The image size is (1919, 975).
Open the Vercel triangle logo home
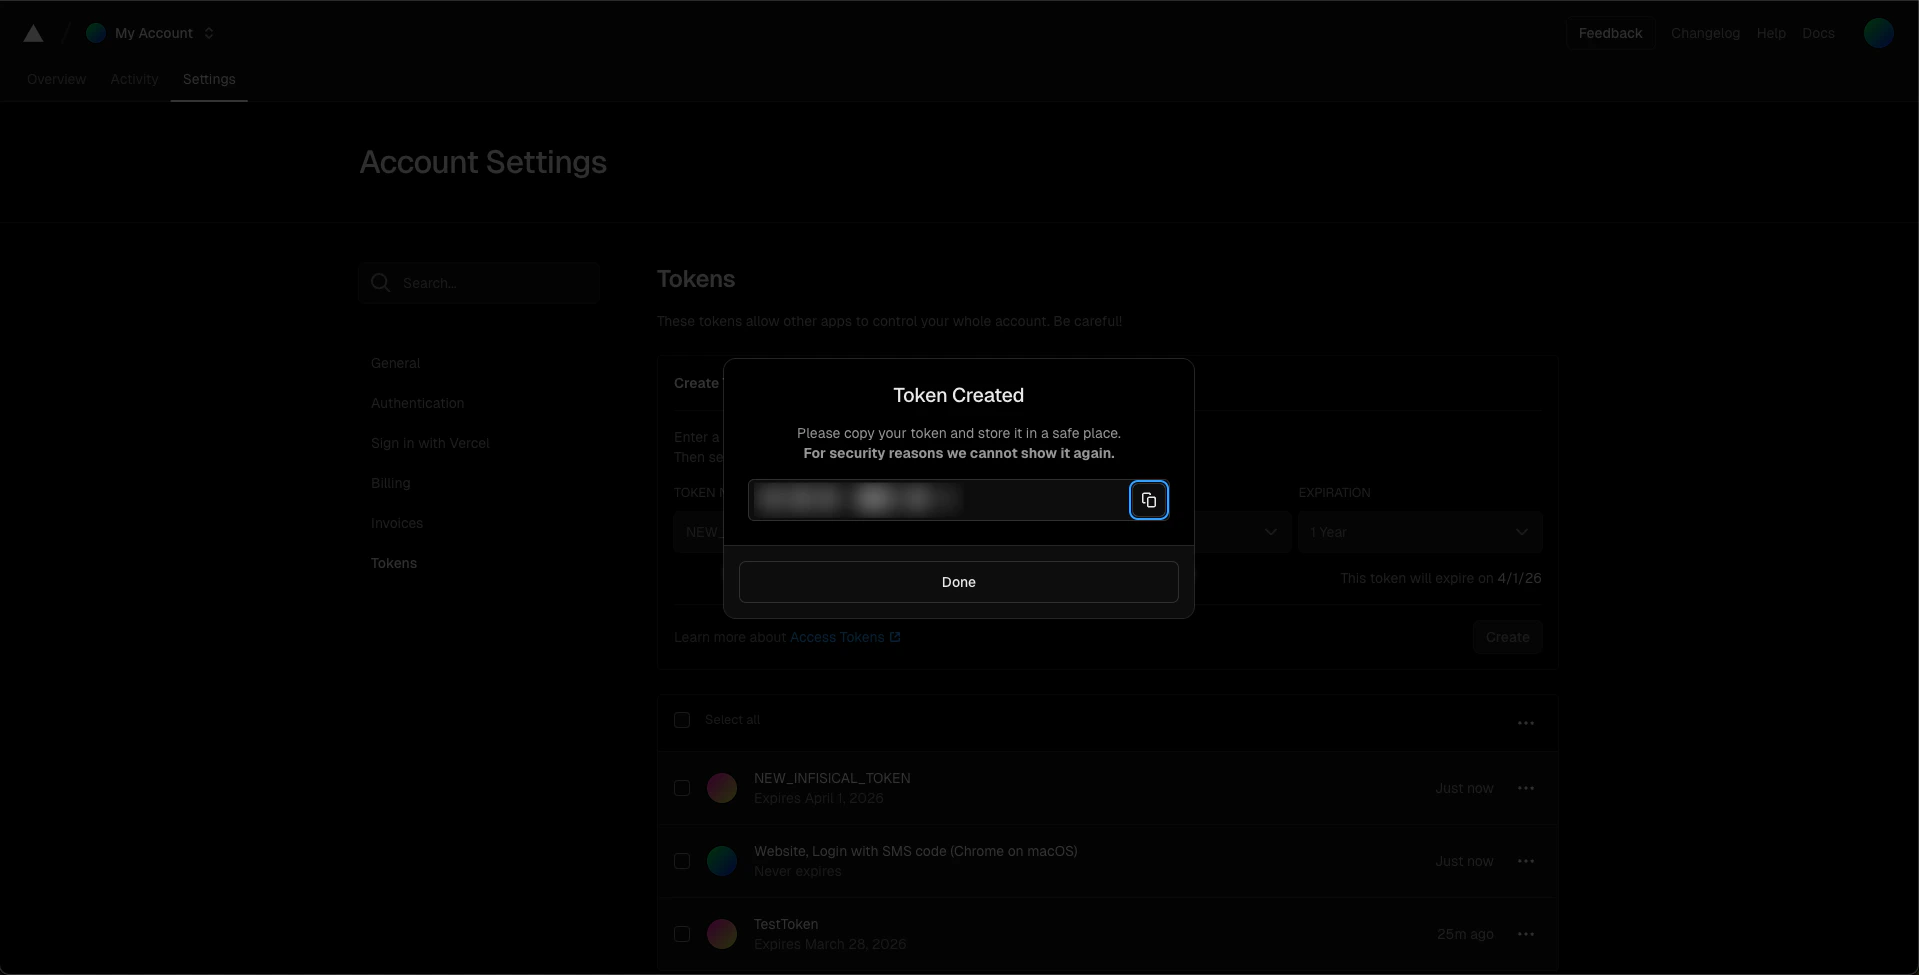[33, 33]
